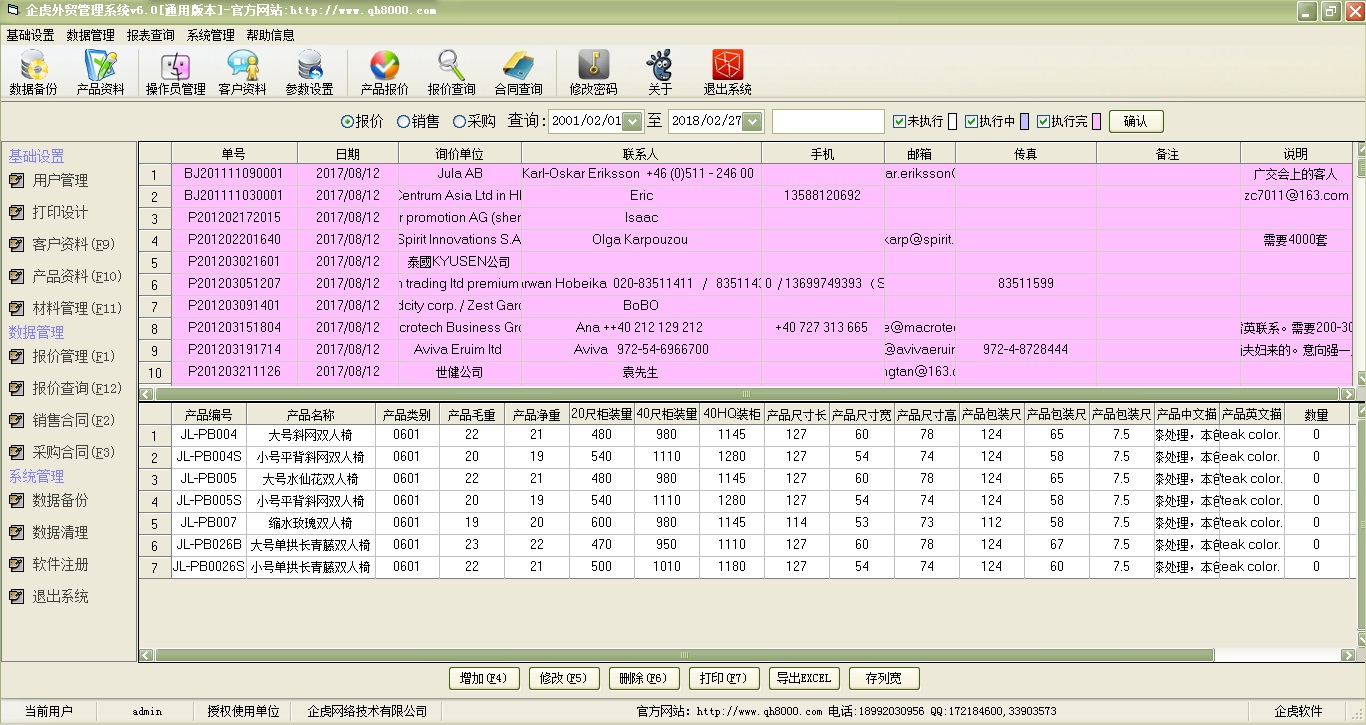Click the pink 执行完 color swatch
This screenshot has height=725, width=1366.
coord(1096,122)
